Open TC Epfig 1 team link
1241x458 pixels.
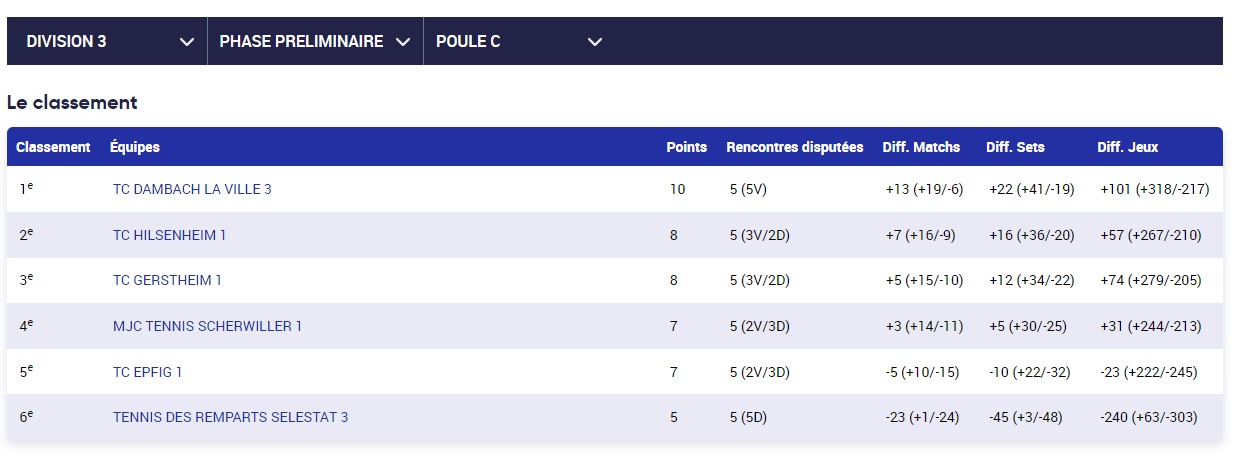coord(147,372)
